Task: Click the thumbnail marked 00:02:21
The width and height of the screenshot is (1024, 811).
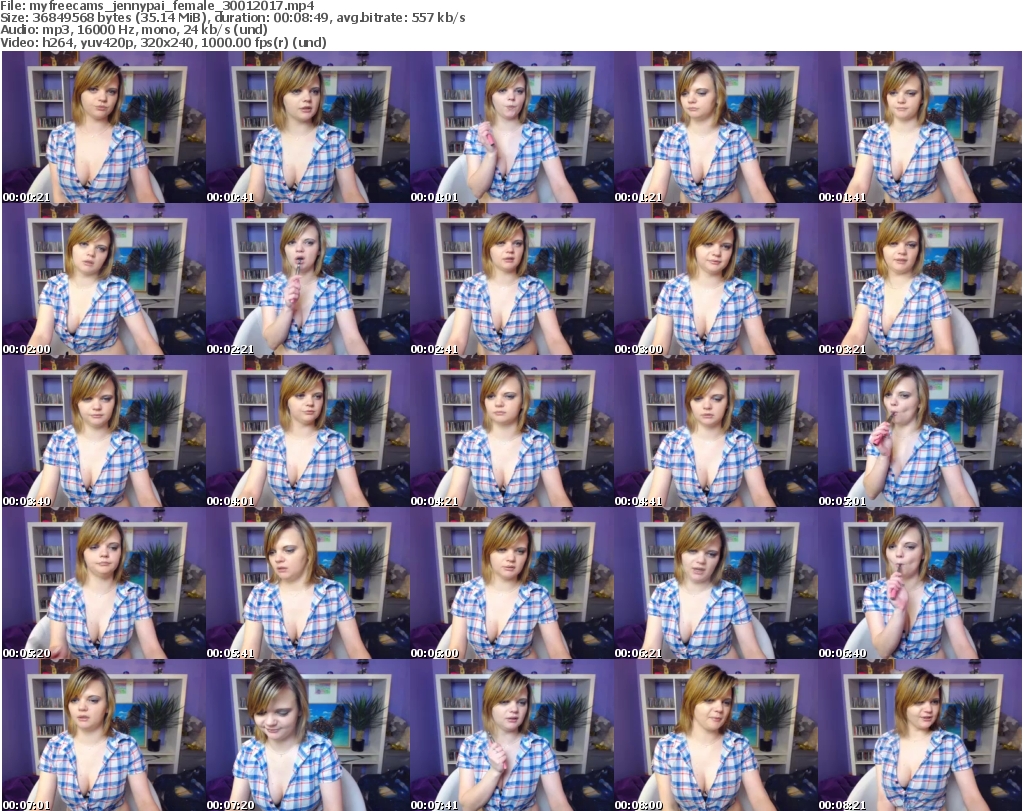Action: 308,279
